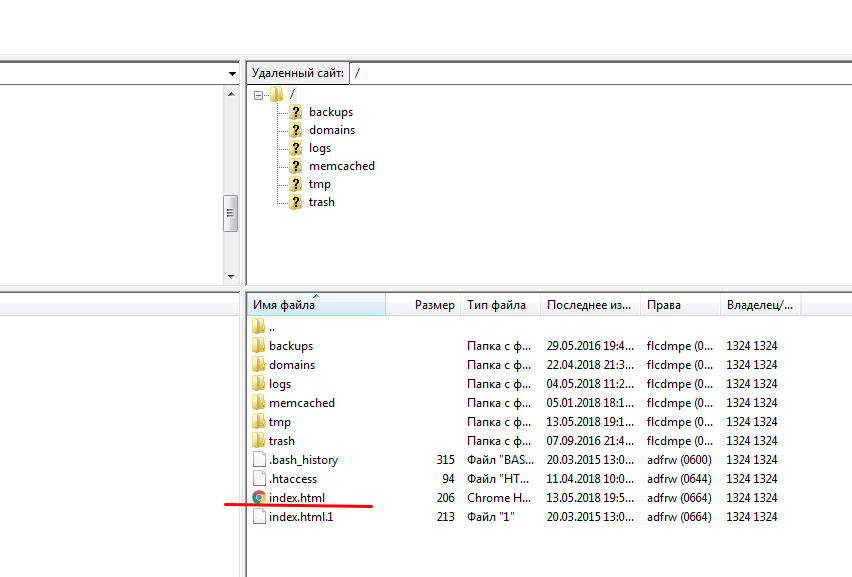This screenshot has height=577, width=852.
Task: Click the scroll-down arrow in local tree
Action: click(231, 276)
